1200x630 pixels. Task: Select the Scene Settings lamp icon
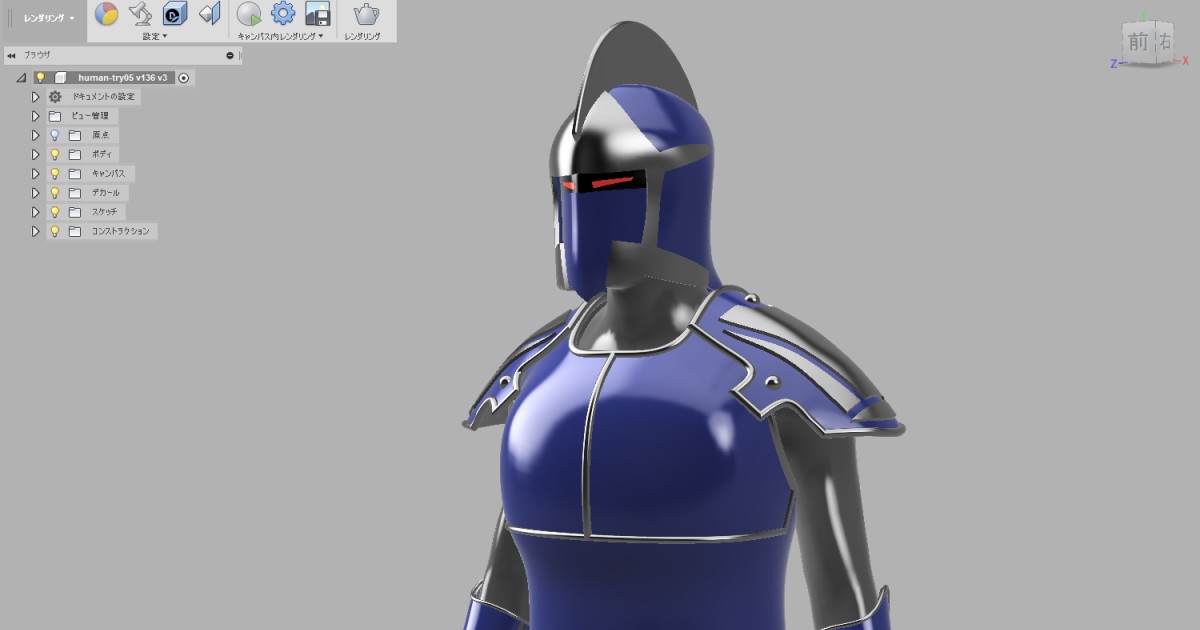pyautogui.click(x=141, y=14)
